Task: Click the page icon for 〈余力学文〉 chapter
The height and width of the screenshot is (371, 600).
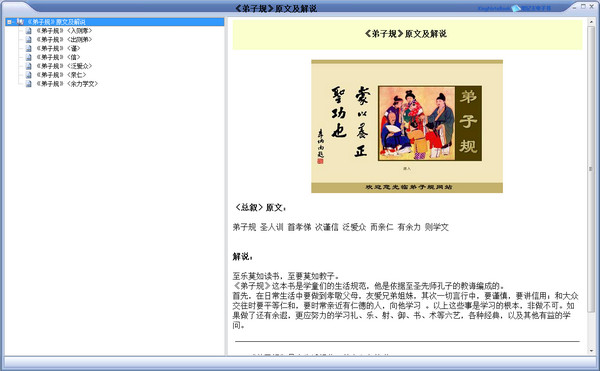Action: pos(29,83)
